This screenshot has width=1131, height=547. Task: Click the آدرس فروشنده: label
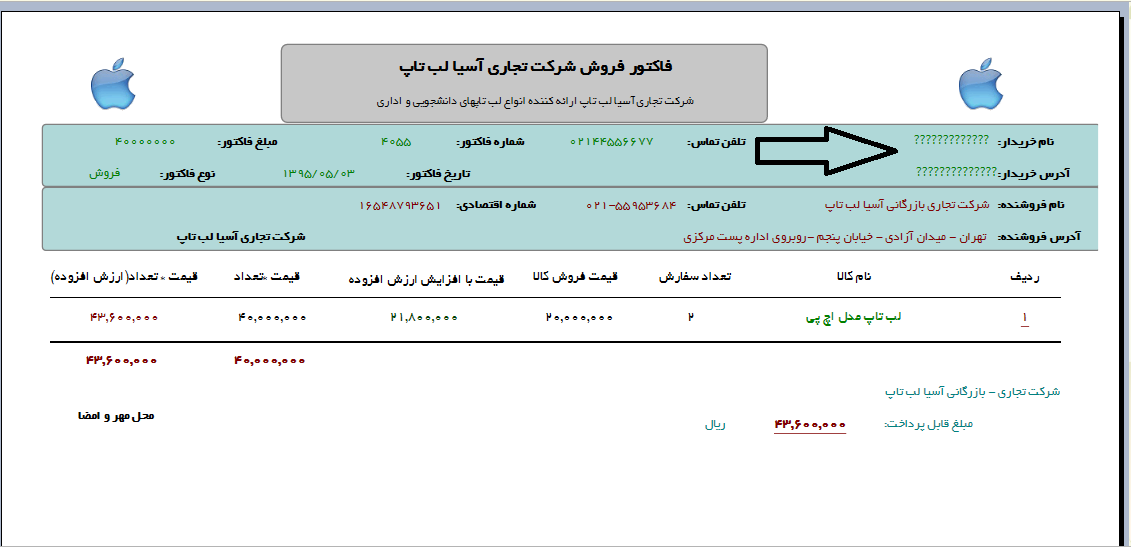click(1039, 237)
